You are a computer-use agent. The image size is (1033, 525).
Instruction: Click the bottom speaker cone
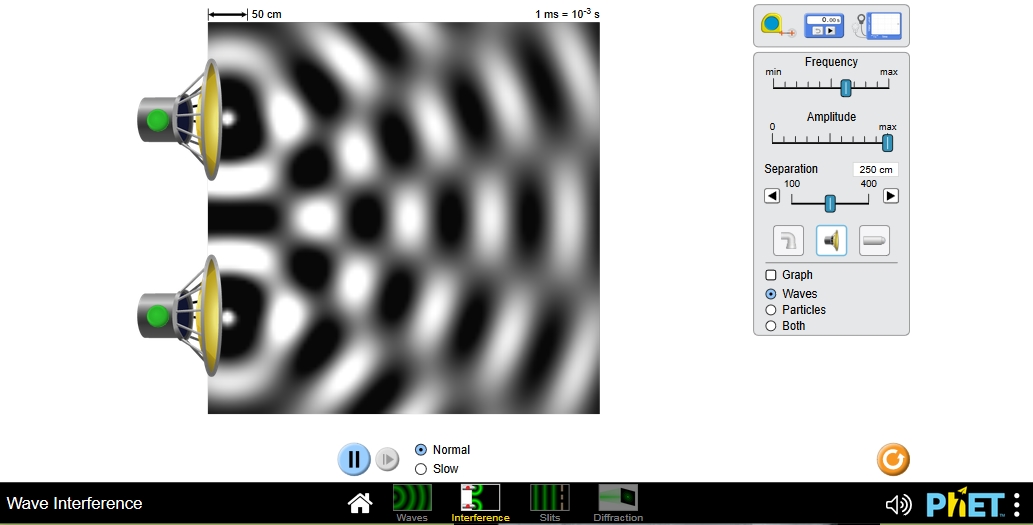click(211, 316)
